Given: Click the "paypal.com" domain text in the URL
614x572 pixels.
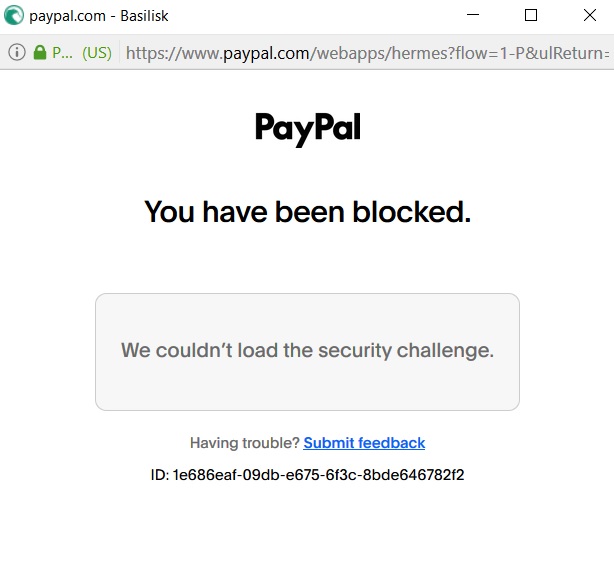Looking at the screenshot, I should 266,53.
